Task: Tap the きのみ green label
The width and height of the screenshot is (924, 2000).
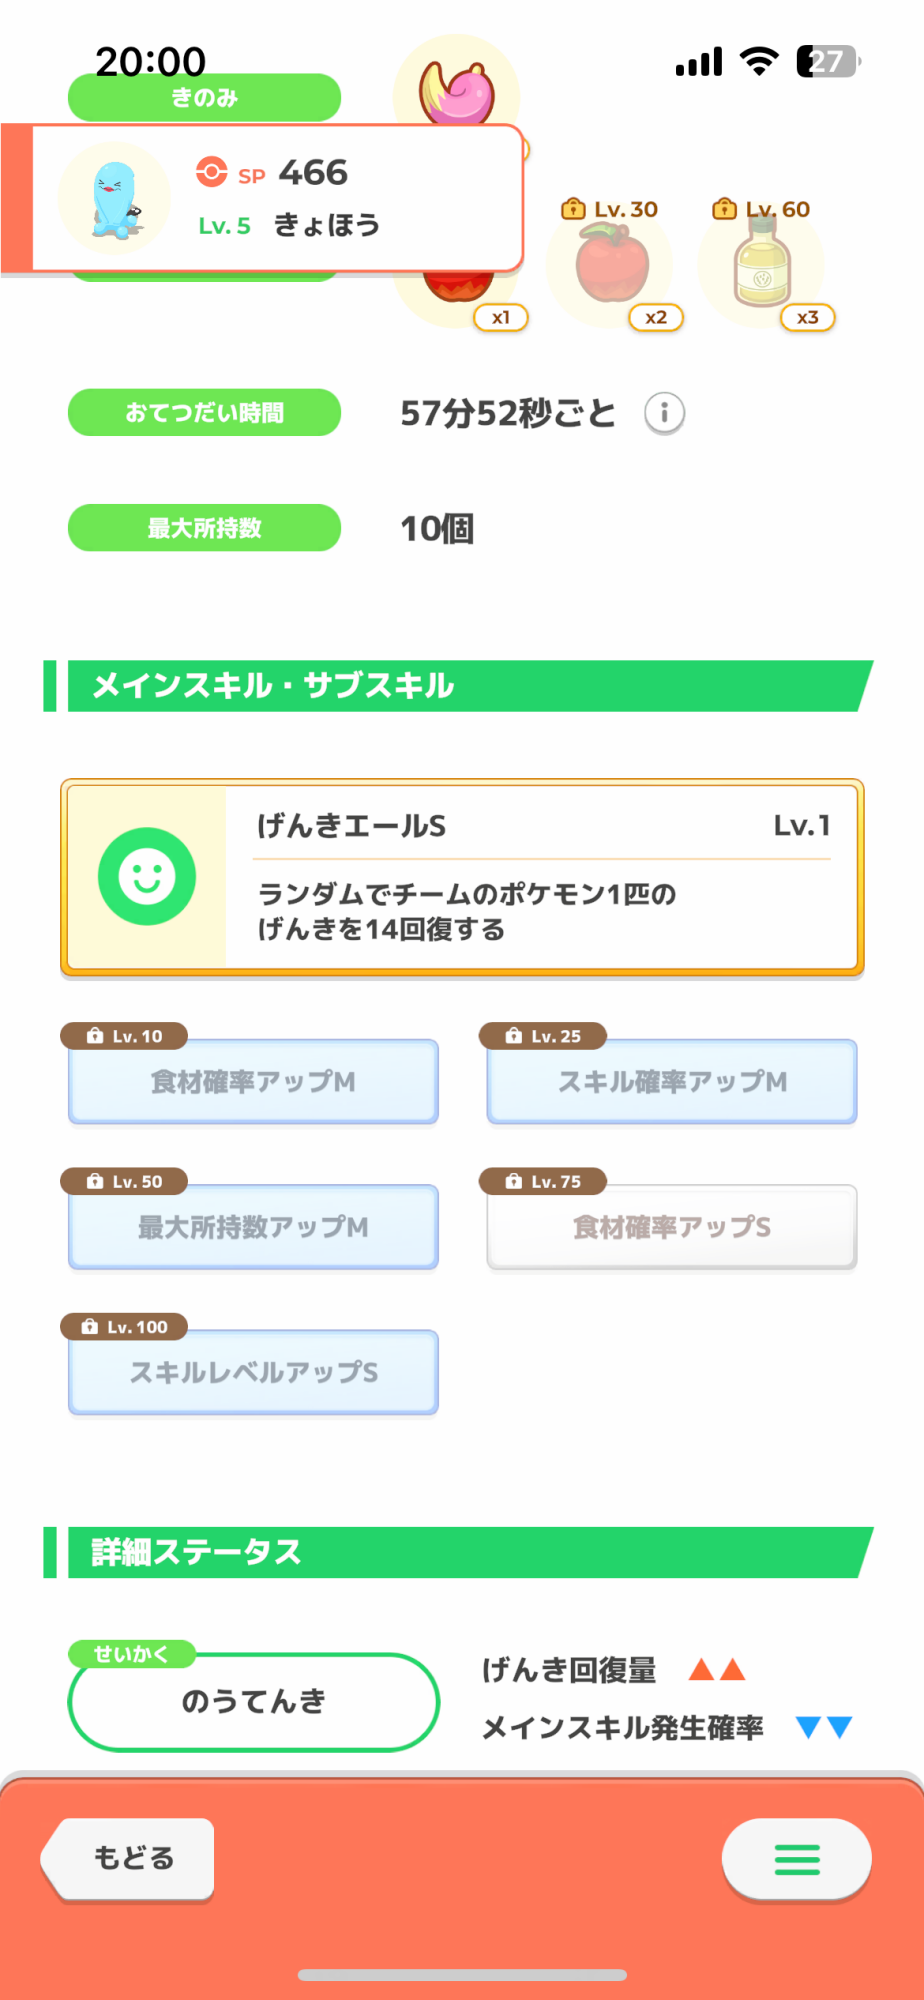Action: pyautogui.click(x=204, y=98)
